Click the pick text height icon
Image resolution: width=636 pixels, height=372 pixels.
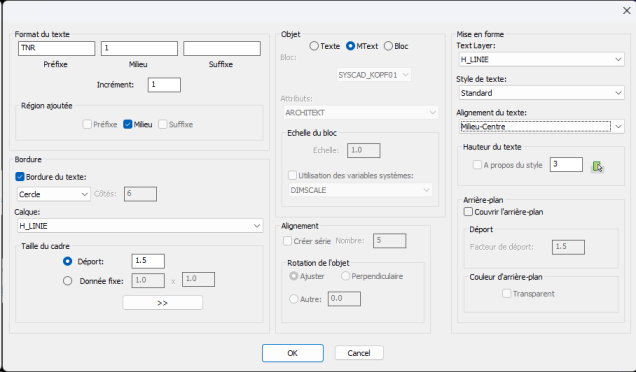tap(597, 166)
